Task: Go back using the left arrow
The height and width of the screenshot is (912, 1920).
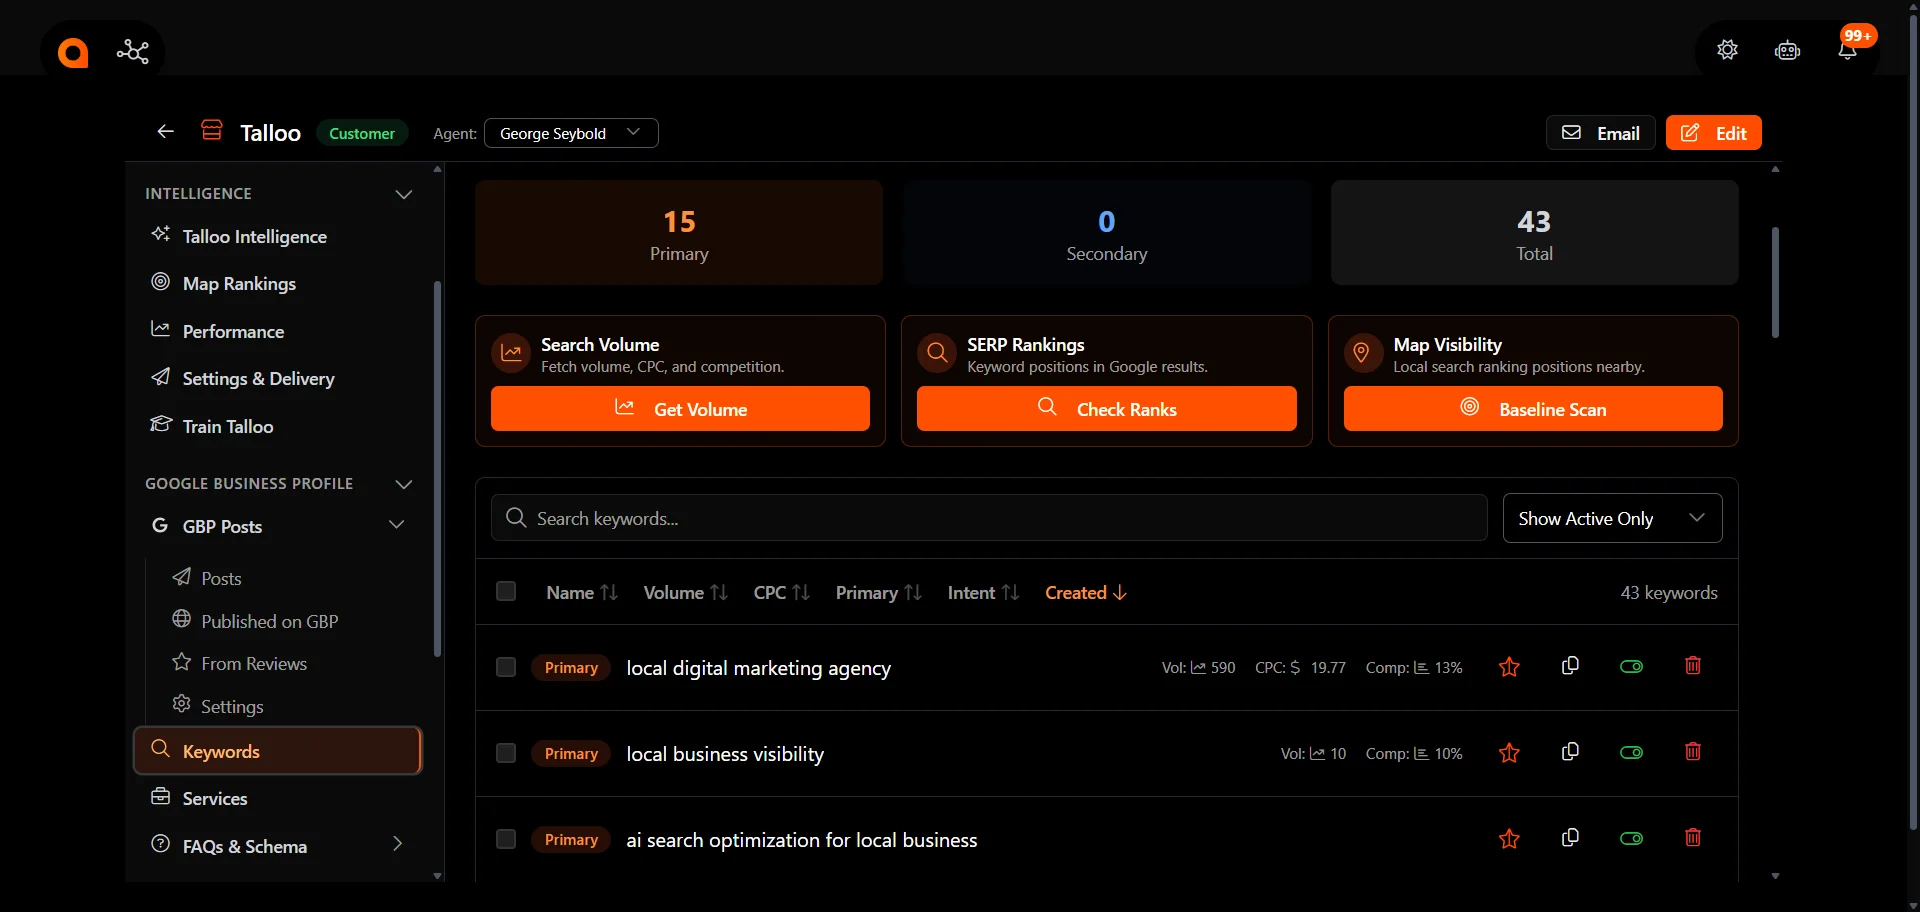Action: pos(166,132)
